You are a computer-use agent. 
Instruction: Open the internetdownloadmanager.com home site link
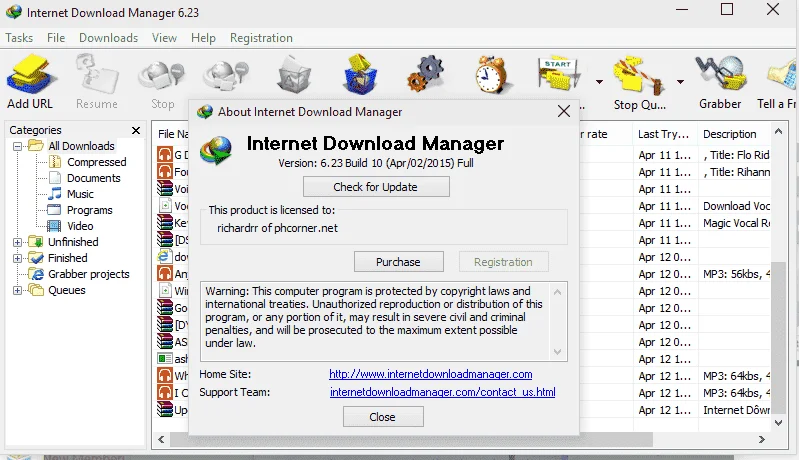click(x=431, y=374)
